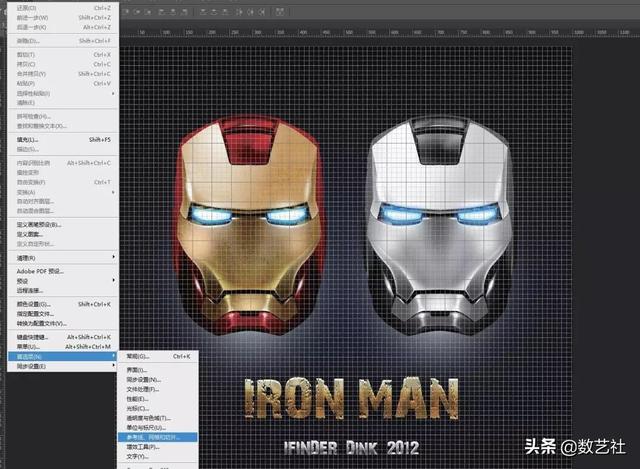
Task: Choose 内容识别比例 (Alt+Shift+Ctrl+C)
Action: point(63,163)
